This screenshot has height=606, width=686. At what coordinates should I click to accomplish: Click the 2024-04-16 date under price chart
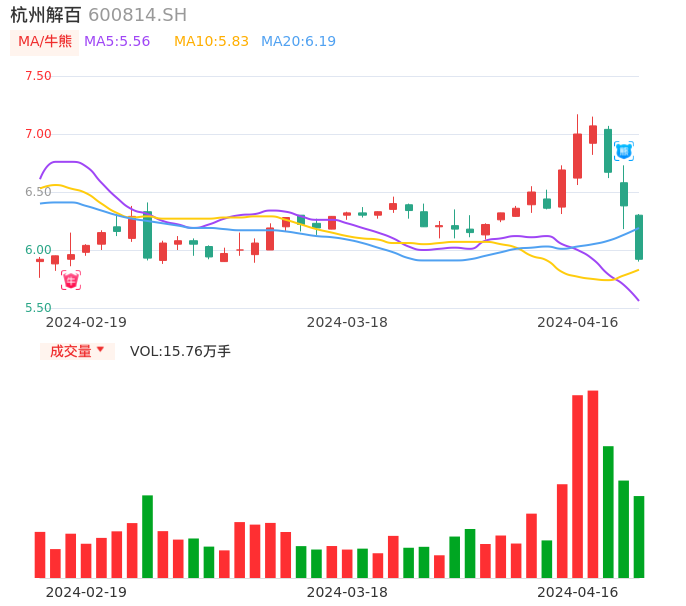pyautogui.click(x=578, y=322)
